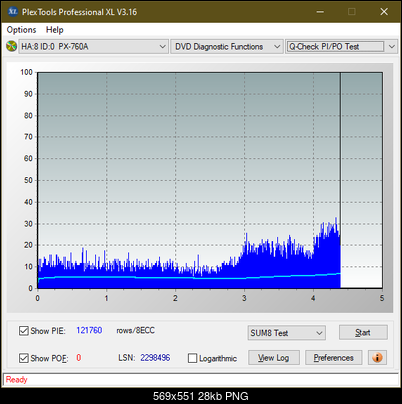Screen dimensions: 402x404
Task: Open the DVD Diagnostic Functions dropdown
Action: (227, 47)
